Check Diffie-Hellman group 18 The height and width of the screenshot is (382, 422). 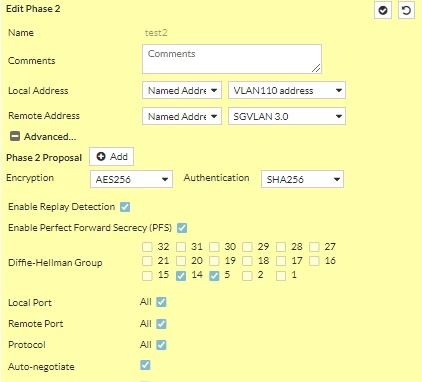(x=247, y=261)
